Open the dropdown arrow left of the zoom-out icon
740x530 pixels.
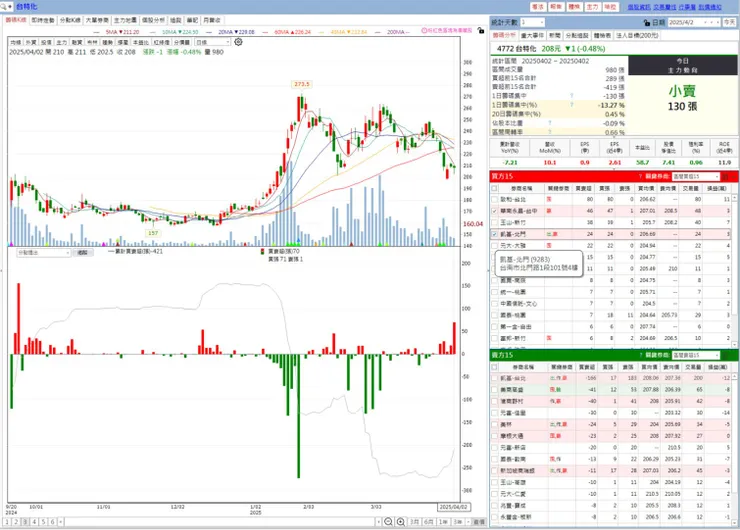coord(378,522)
